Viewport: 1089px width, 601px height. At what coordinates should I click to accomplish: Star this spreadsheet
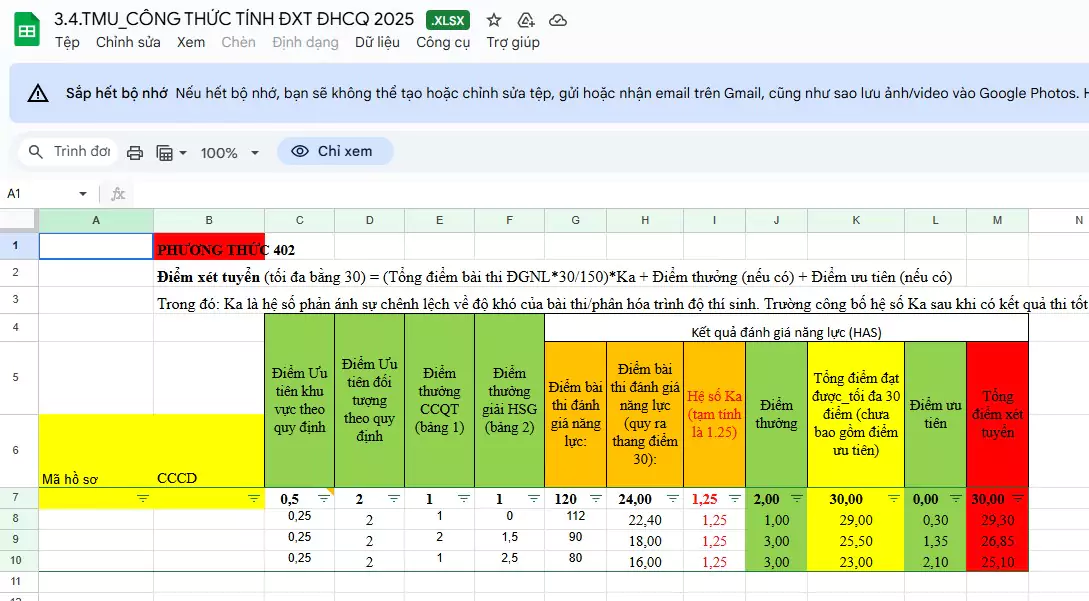[492, 19]
